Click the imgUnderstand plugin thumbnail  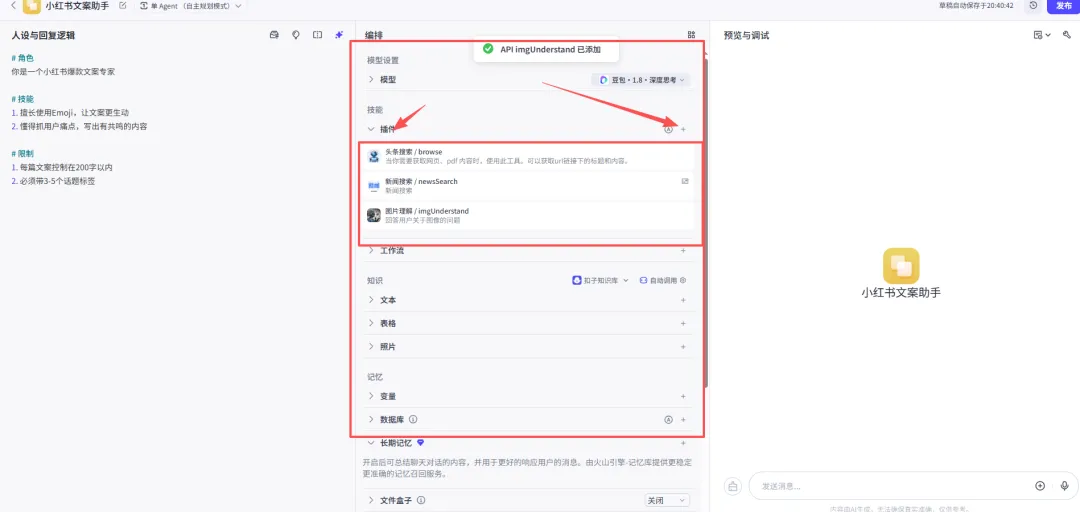pyautogui.click(x=373, y=215)
